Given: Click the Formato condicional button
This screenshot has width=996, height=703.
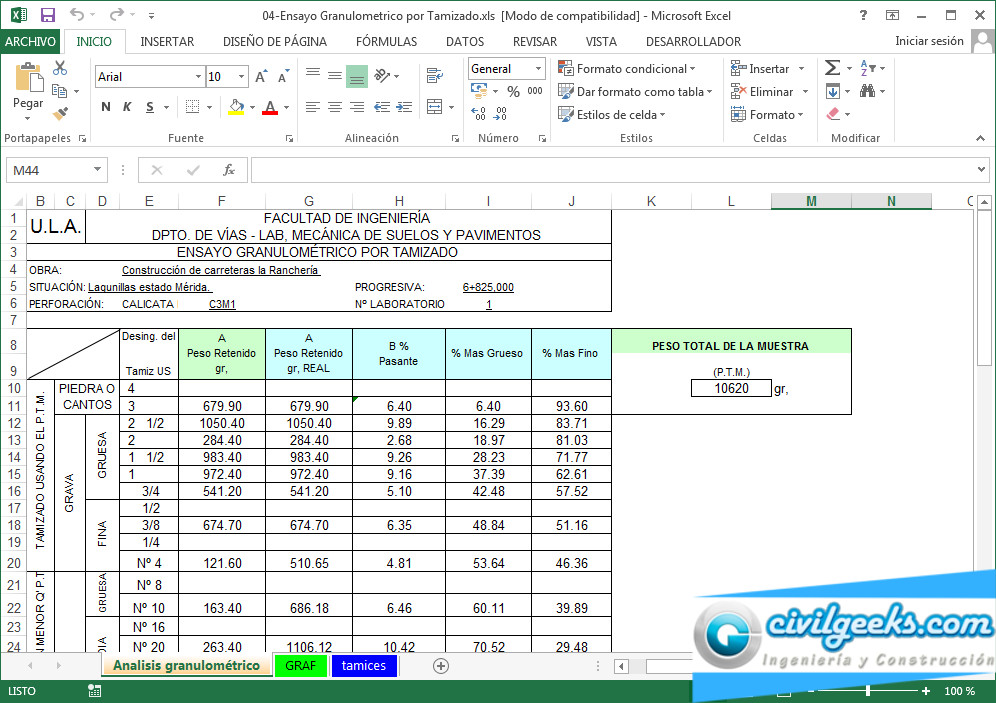Looking at the screenshot, I should pyautogui.click(x=632, y=69).
